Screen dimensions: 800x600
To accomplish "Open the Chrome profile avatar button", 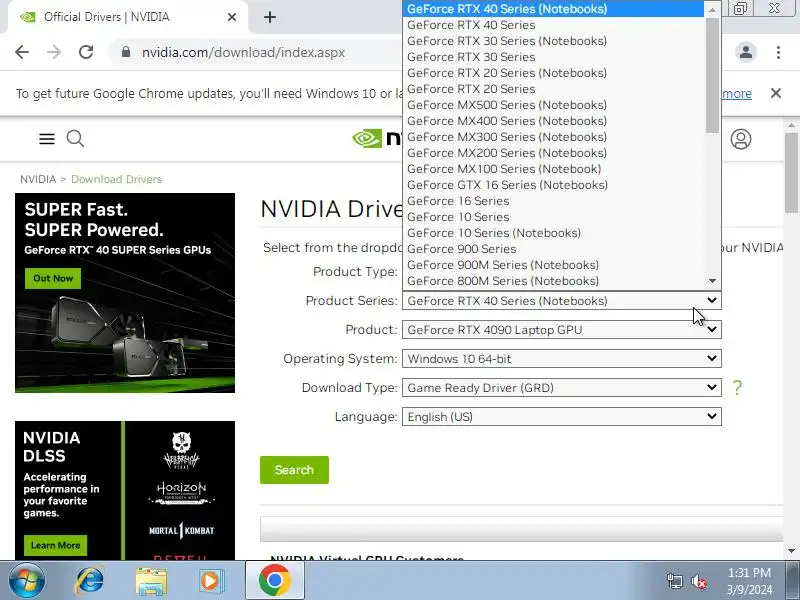I will click(746, 52).
